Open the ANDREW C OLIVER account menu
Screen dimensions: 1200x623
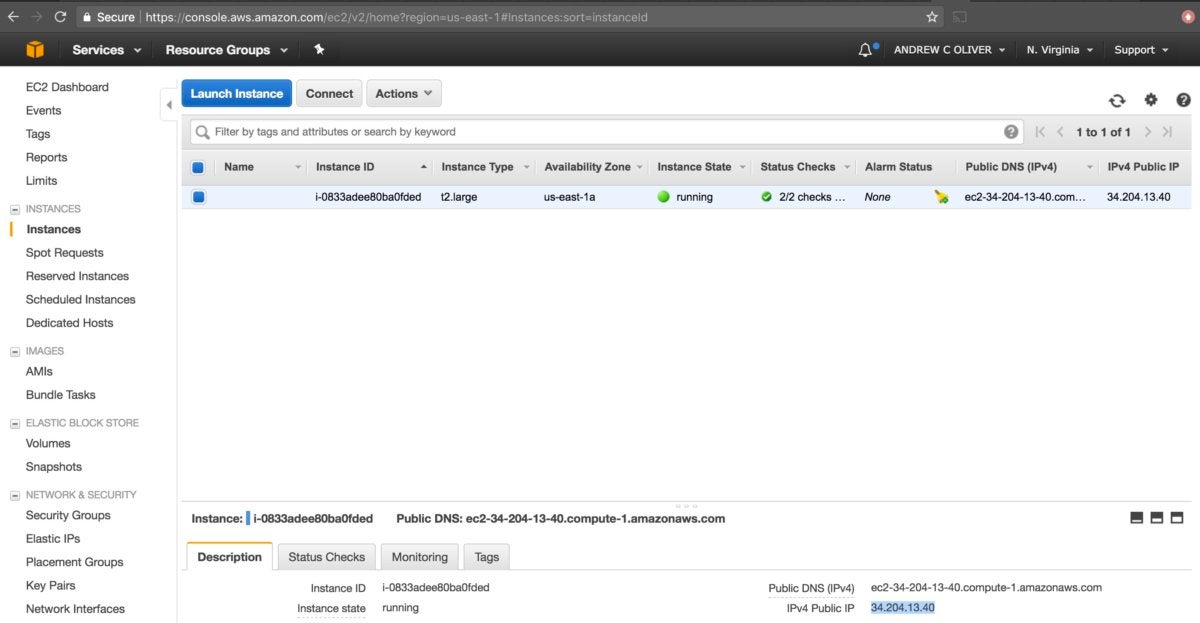coord(950,50)
